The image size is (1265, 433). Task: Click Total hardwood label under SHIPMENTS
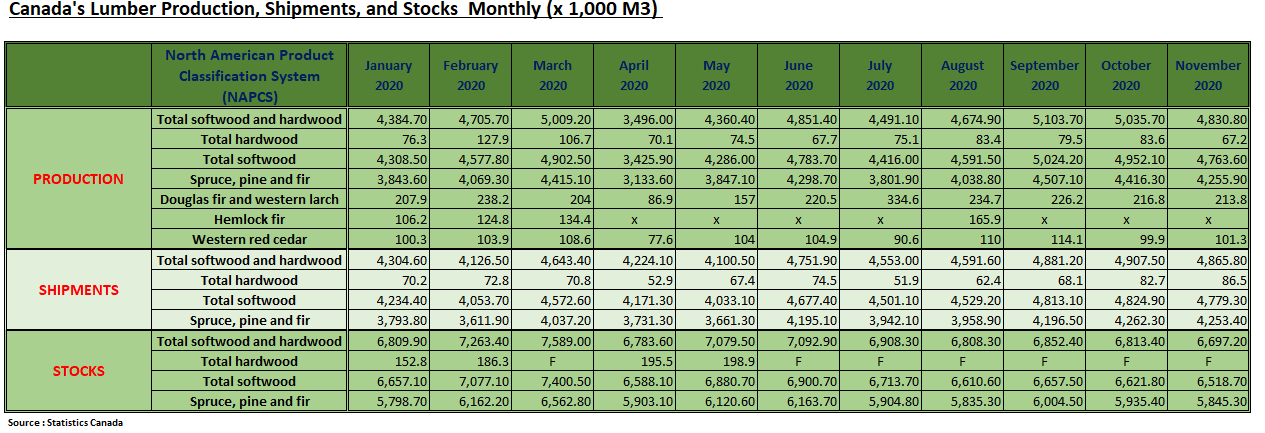click(x=250, y=280)
